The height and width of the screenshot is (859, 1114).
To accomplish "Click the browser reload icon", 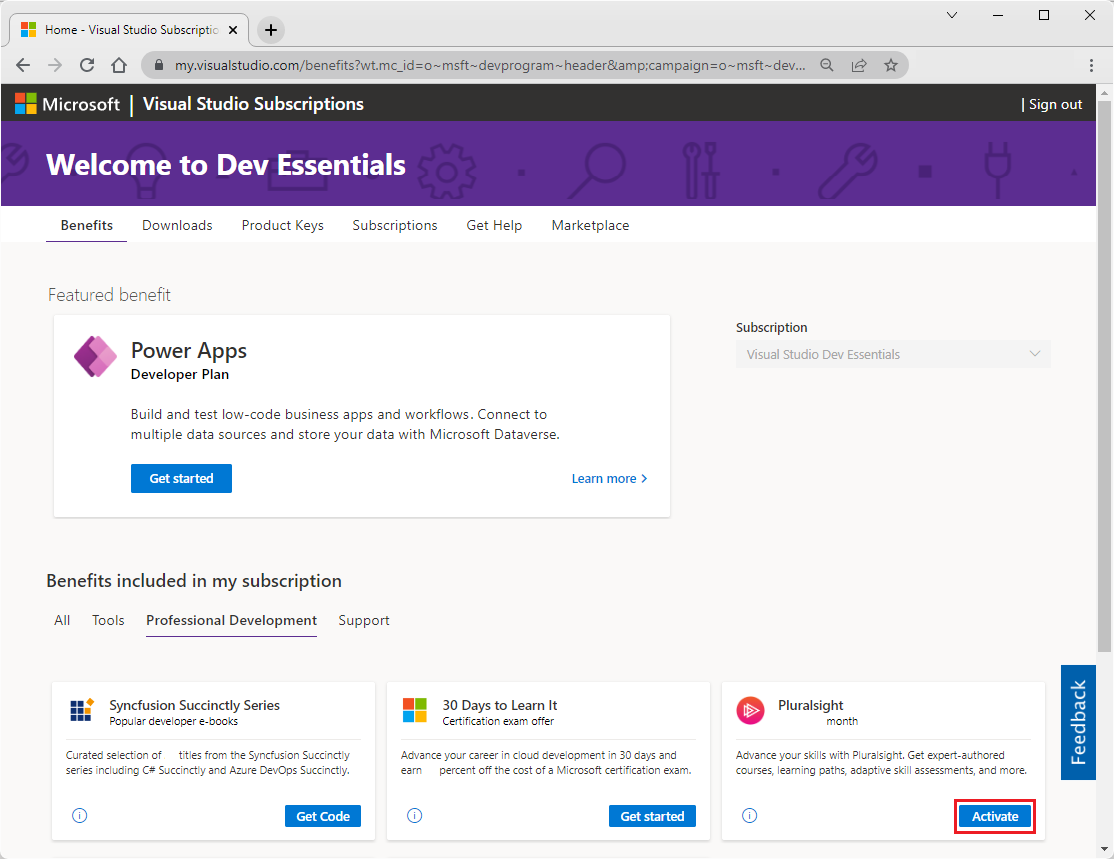I will coord(87,65).
